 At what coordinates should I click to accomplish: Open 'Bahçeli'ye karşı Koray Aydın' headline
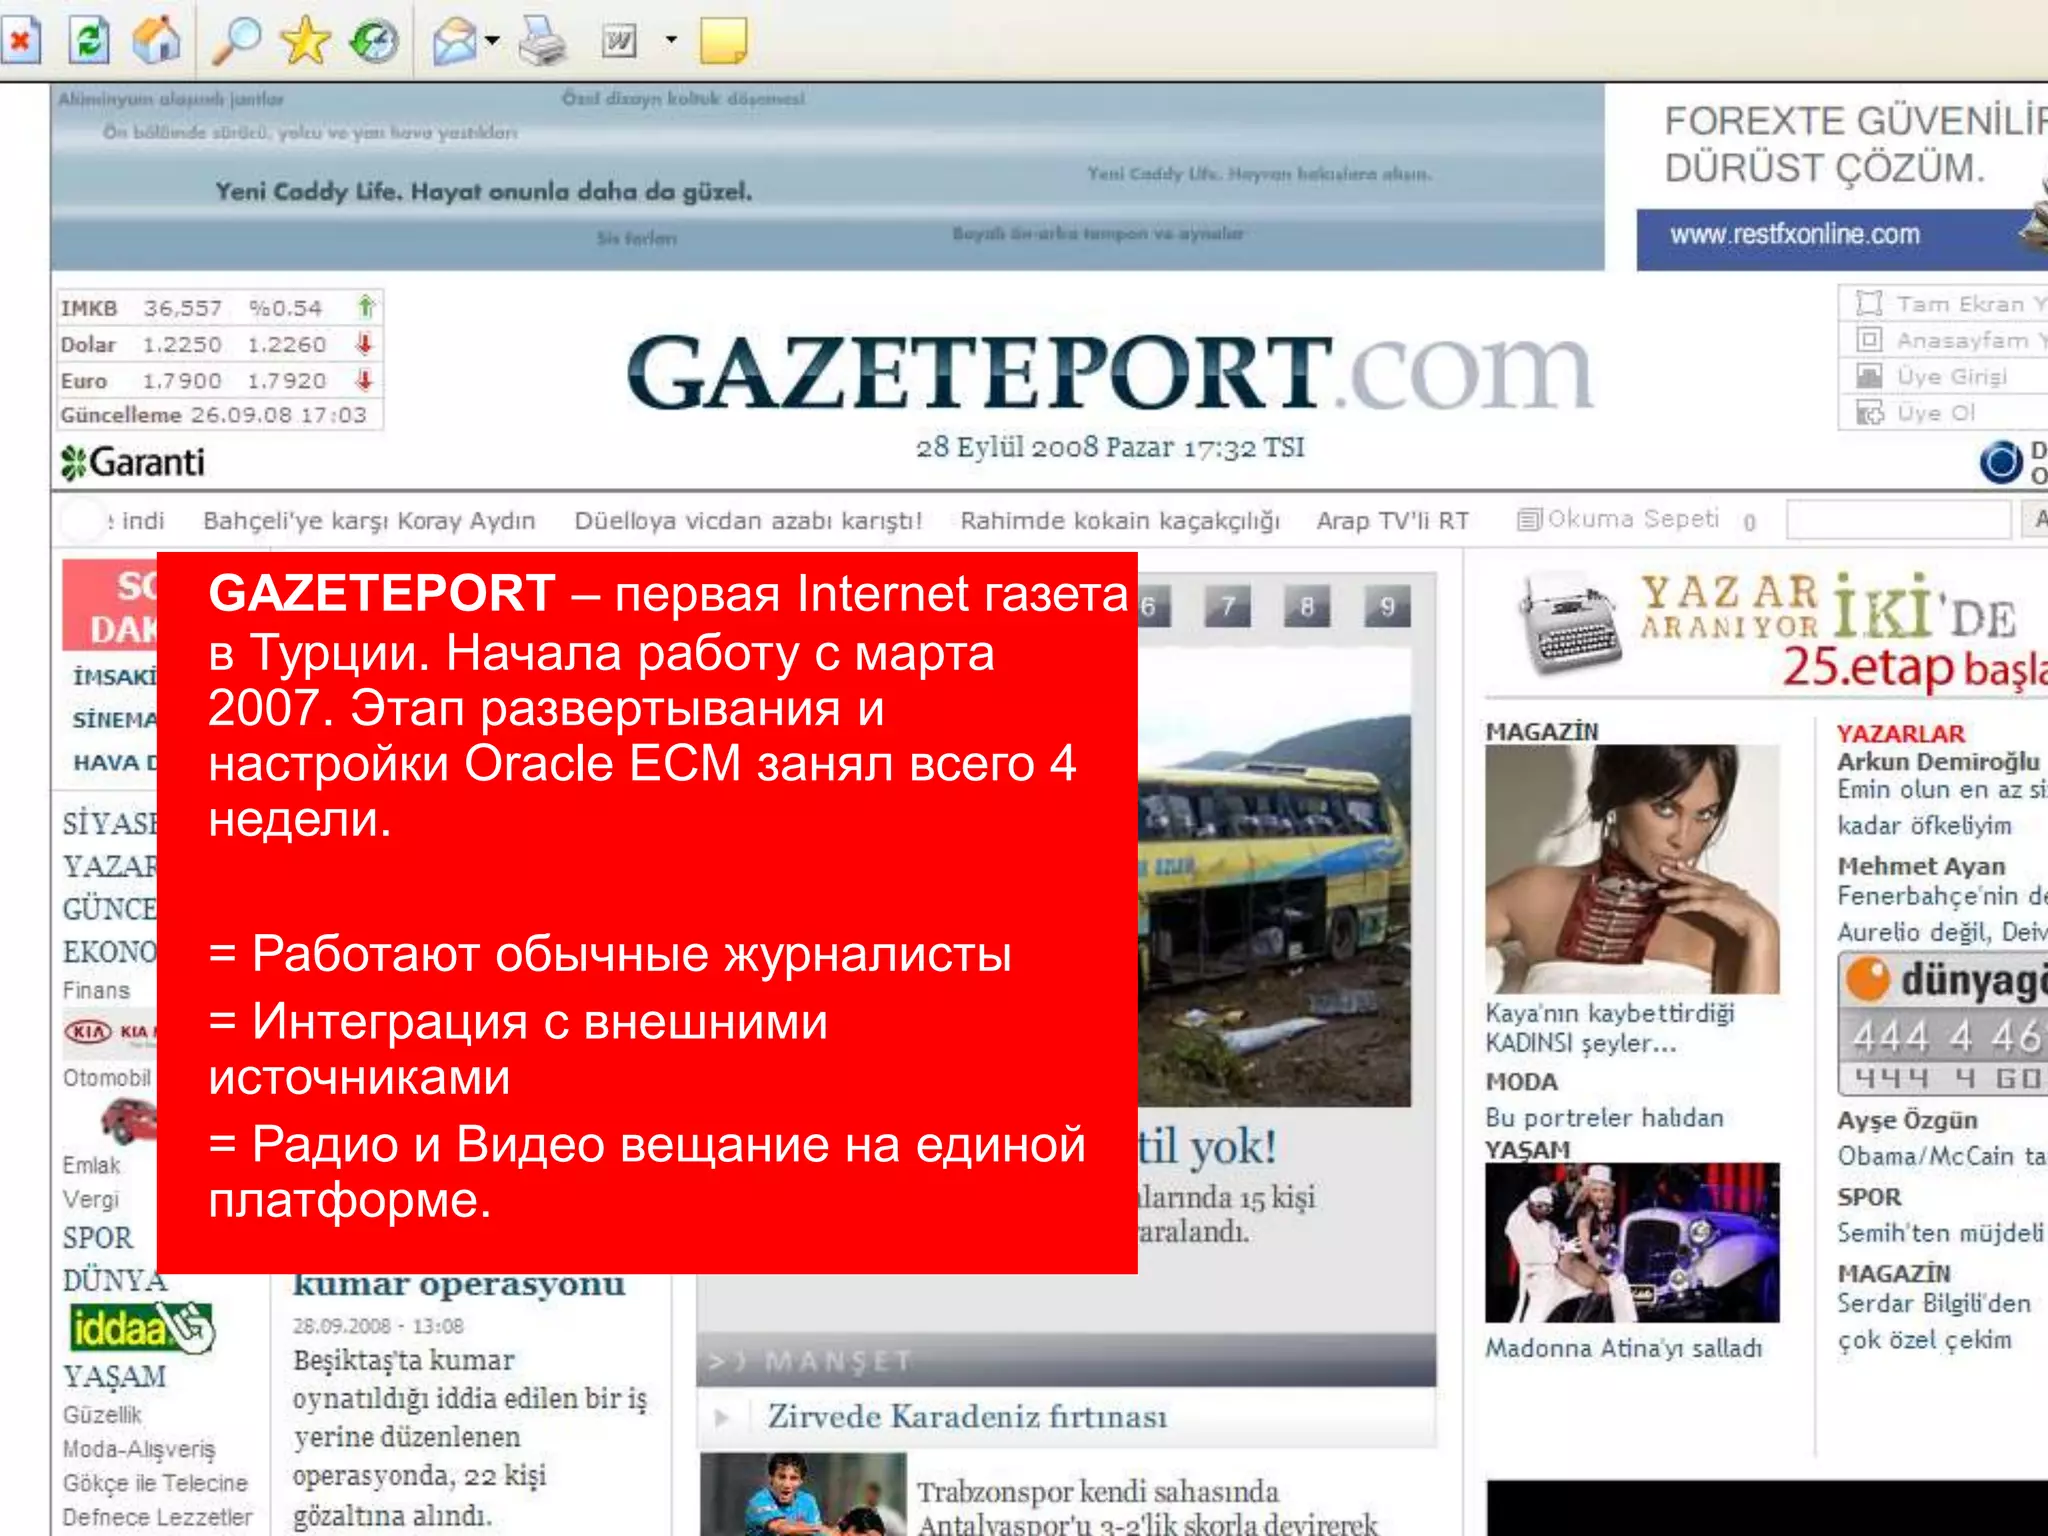click(x=369, y=521)
